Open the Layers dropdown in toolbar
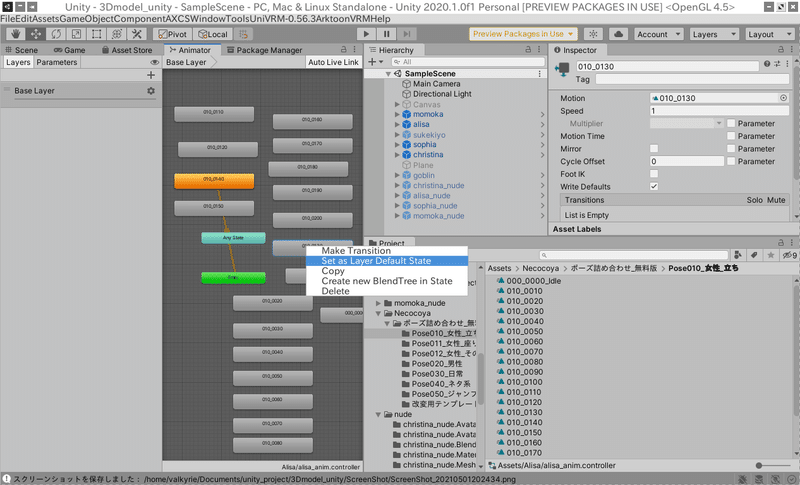Screen dimensions: 800x485 tap(714, 34)
